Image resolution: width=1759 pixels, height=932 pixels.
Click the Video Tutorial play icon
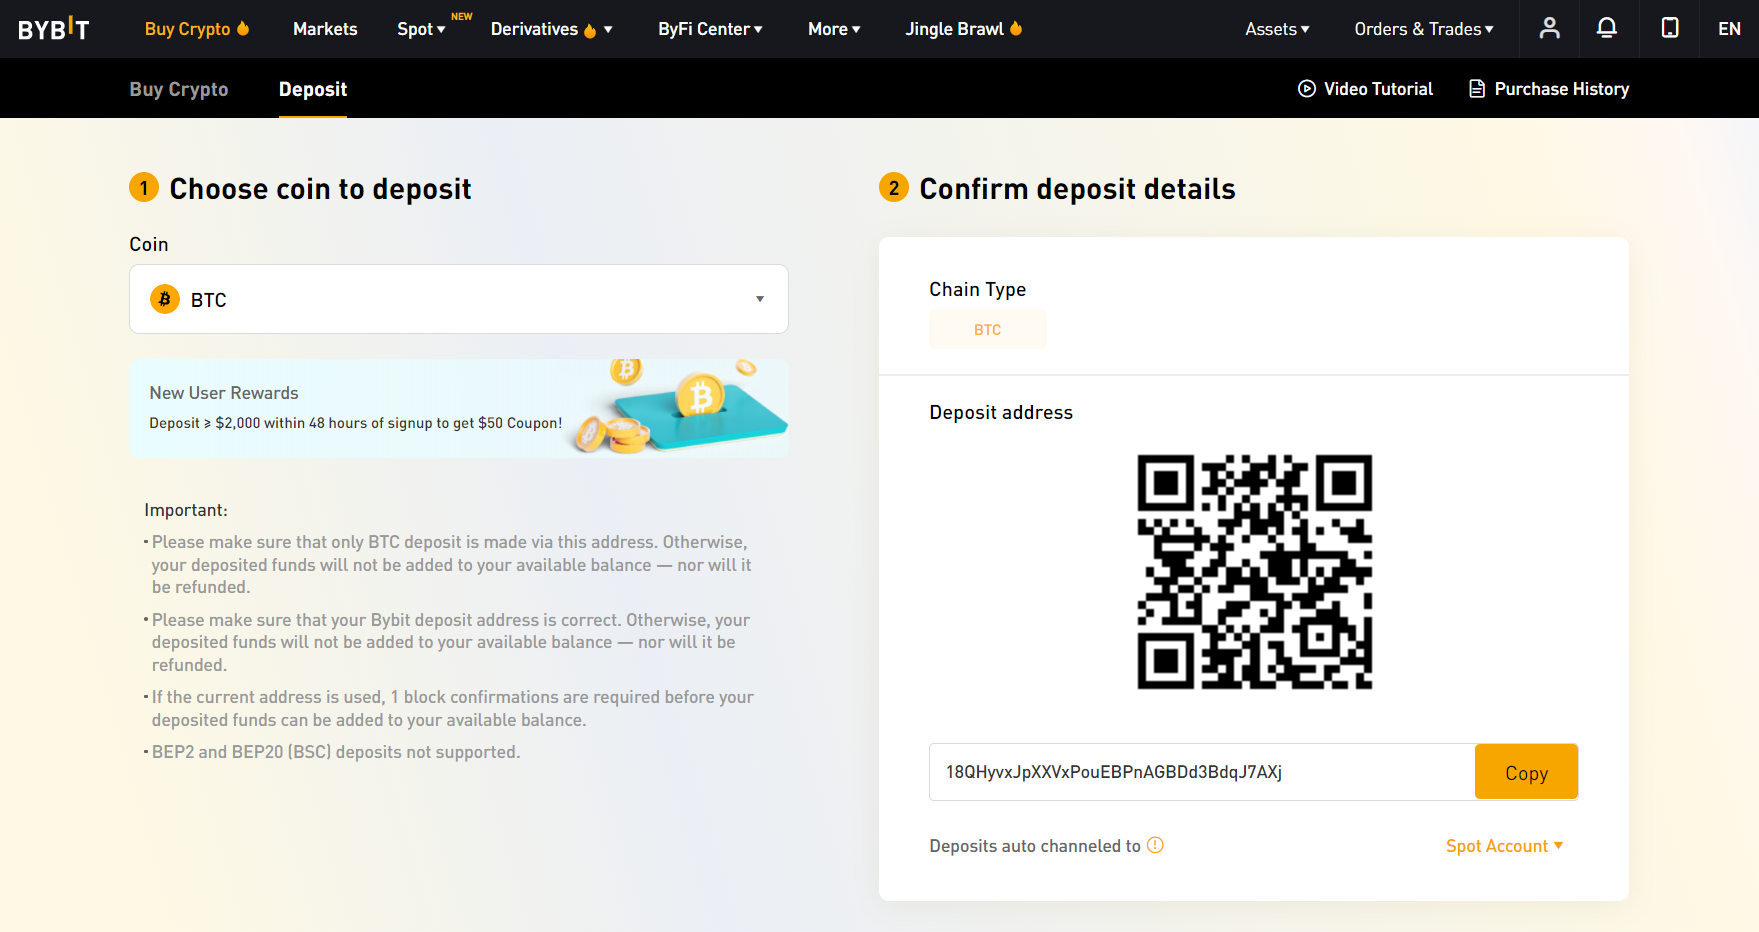[1306, 89]
